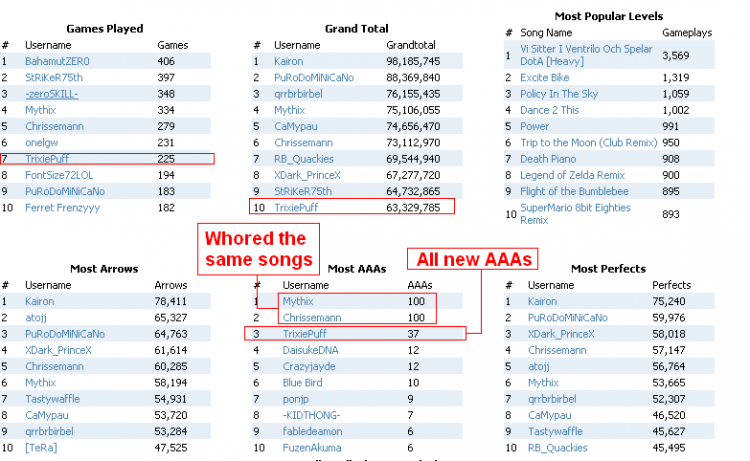Open atojj in the Most Arrows table
Viewport: 750px width, 461px height.
coord(35,318)
